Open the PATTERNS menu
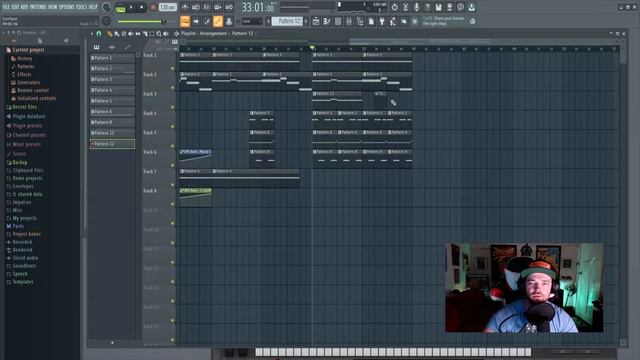The width and height of the screenshot is (640, 360). (x=38, y=7)
